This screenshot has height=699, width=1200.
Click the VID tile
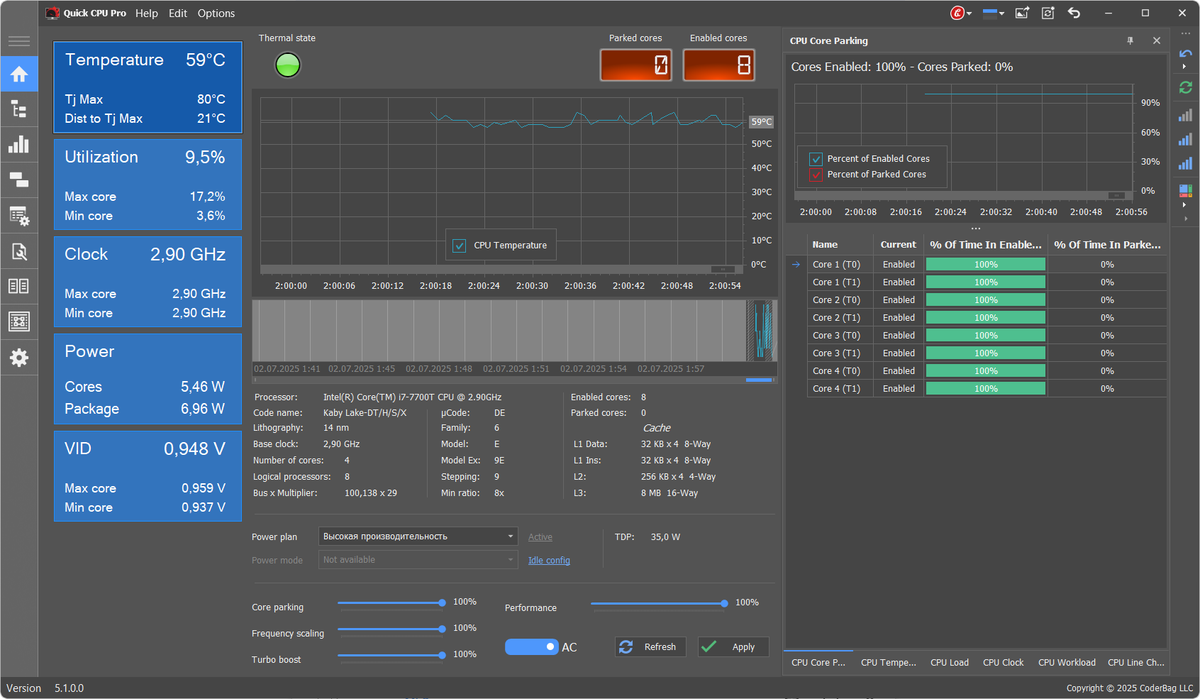(147, 476)
